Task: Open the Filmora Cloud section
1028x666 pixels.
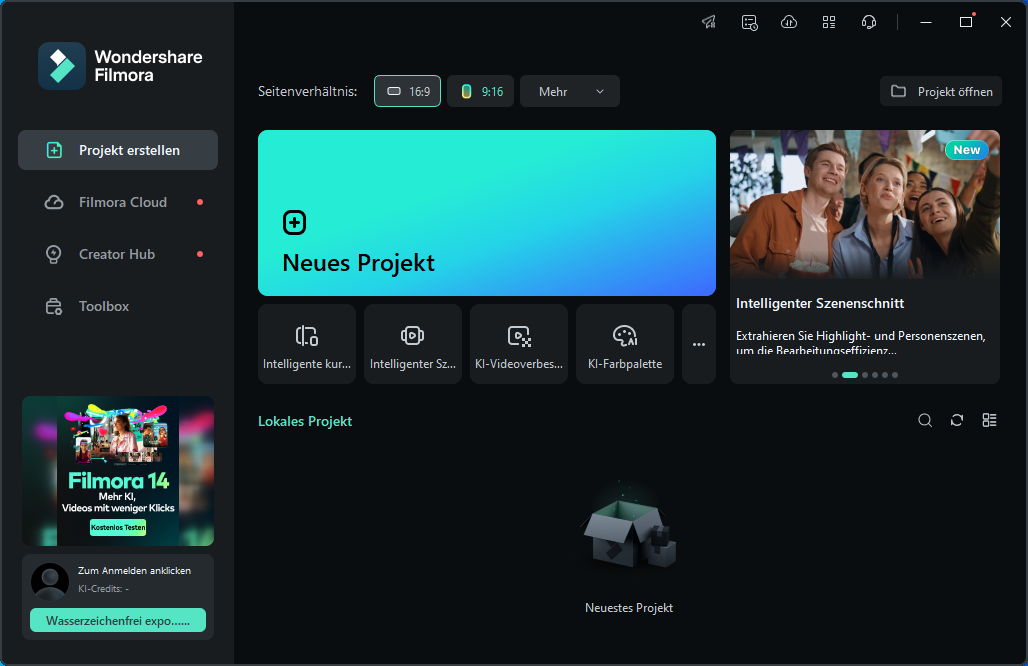Action: (122, 202)
